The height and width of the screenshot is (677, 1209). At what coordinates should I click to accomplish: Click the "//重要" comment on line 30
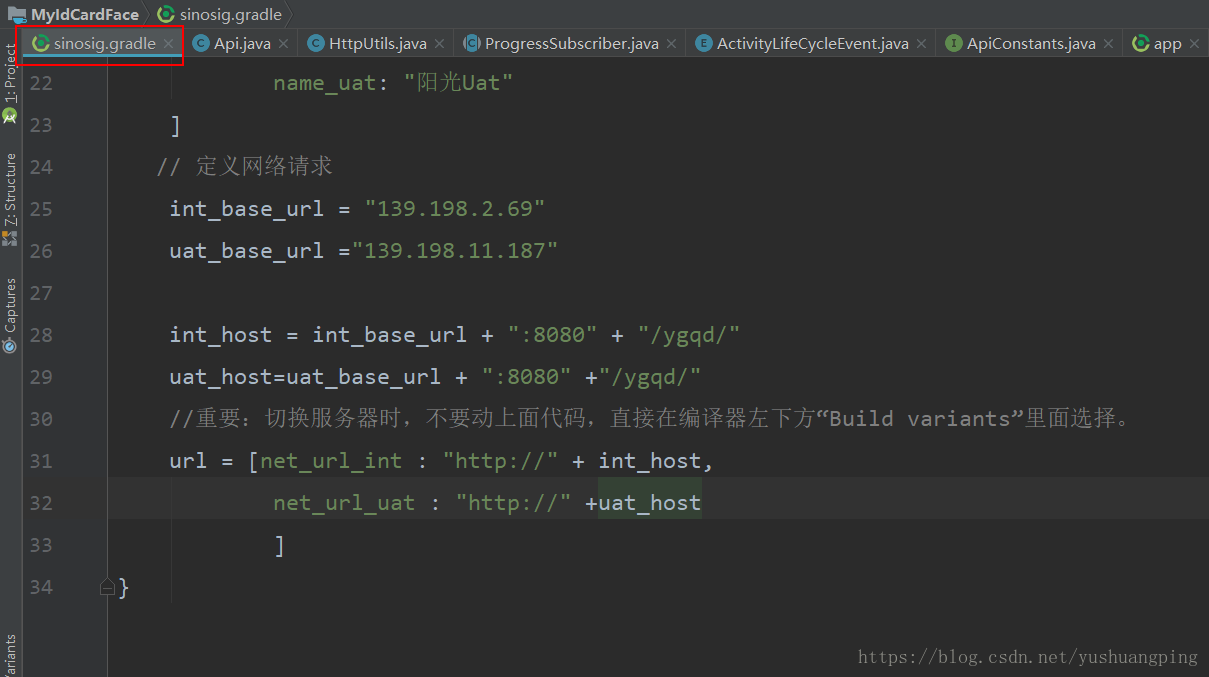650,419
